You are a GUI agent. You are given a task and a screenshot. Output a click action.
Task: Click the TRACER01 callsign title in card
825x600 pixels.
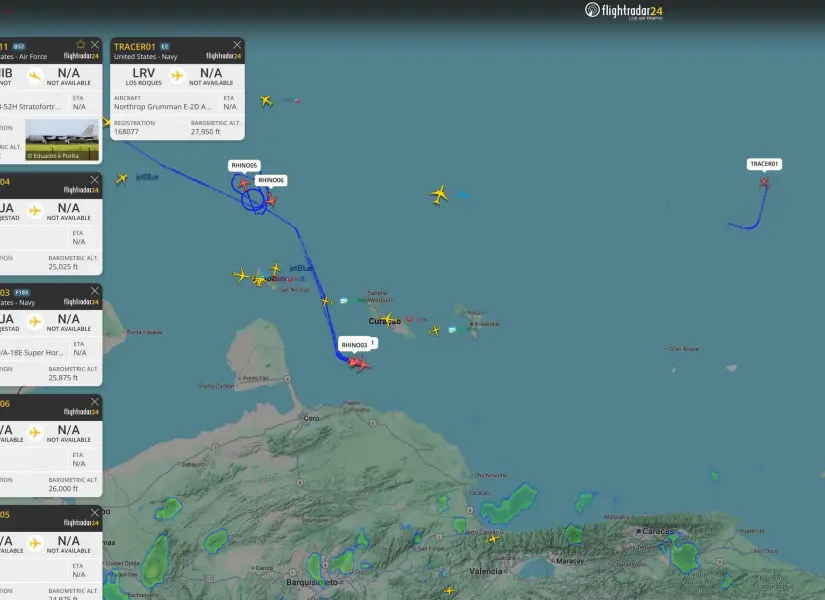(x=135, y=46)
